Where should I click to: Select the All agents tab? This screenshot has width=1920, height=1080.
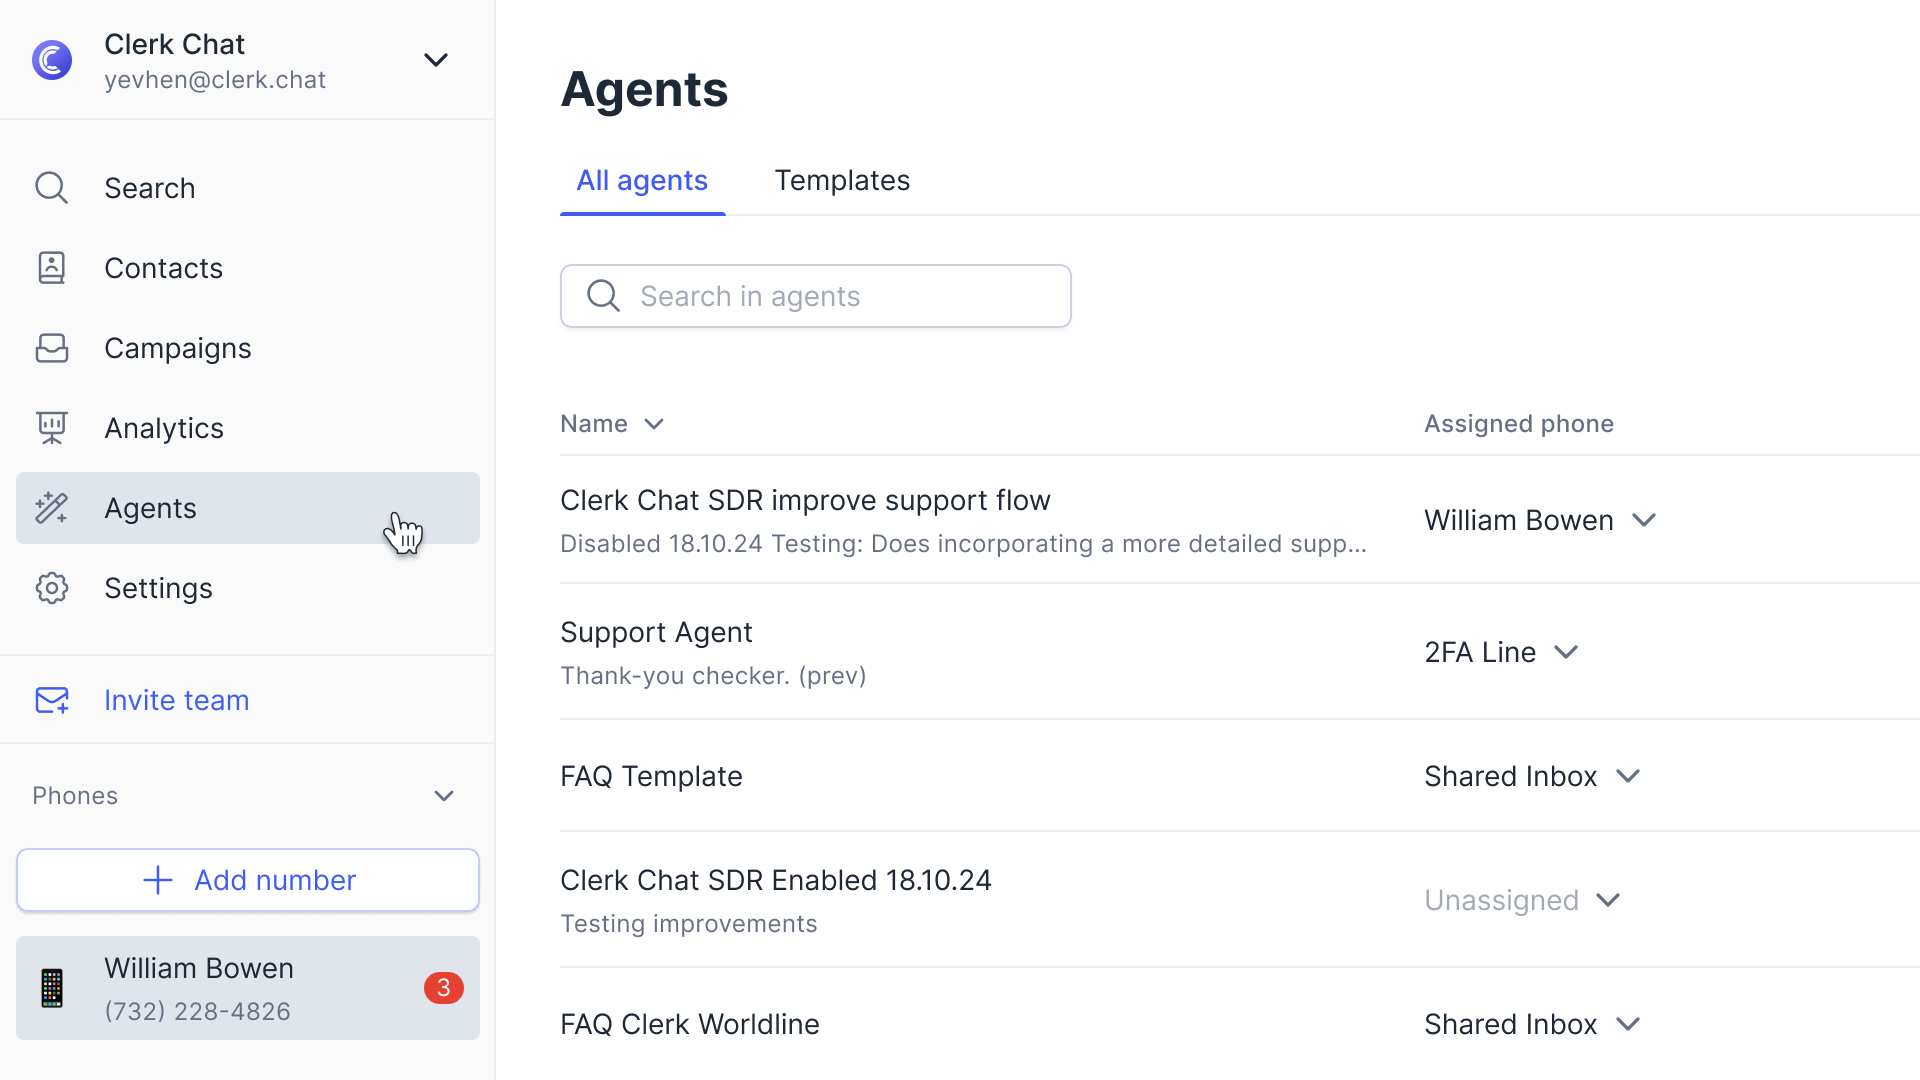tap(642, 180)
